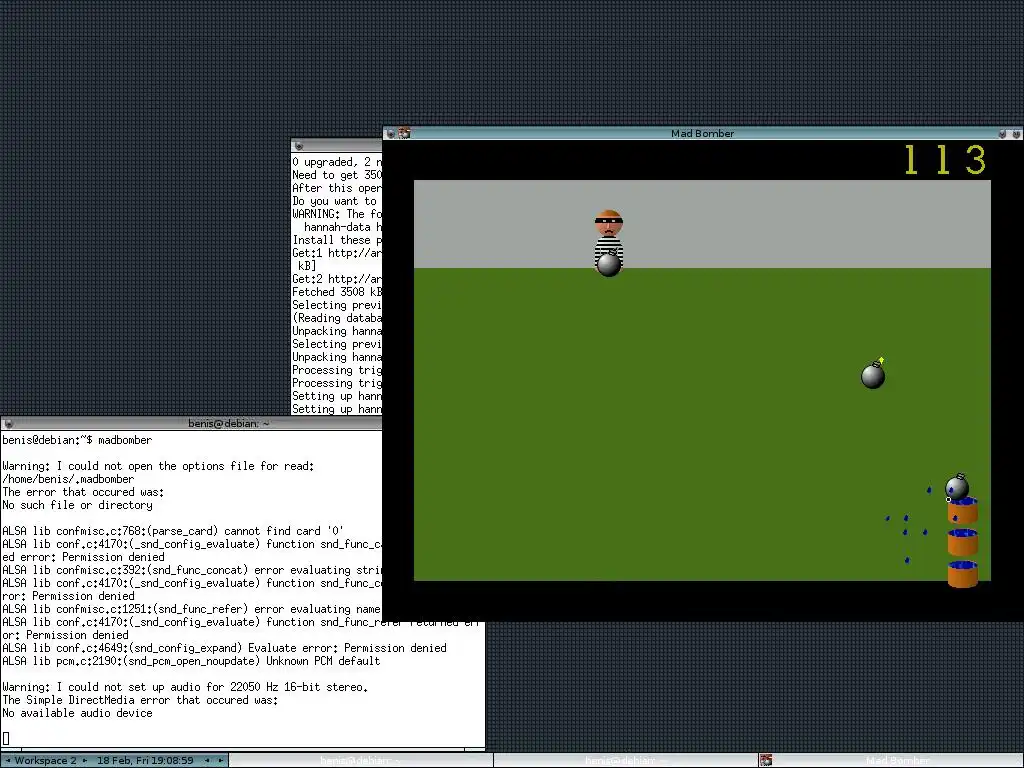Click 'Fetched 3508' line in background terminal
The image size is (1024, 768).
click(337, 292)
